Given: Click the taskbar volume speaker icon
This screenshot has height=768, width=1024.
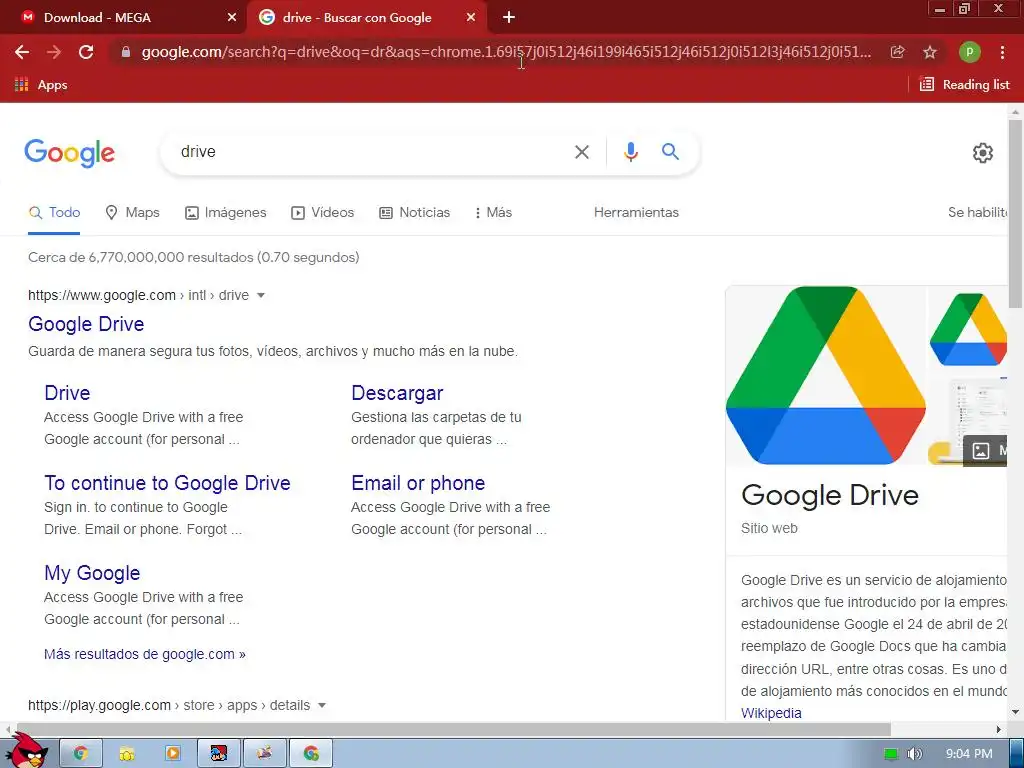Looking at the screenshot, I should (x=914, y=754).
